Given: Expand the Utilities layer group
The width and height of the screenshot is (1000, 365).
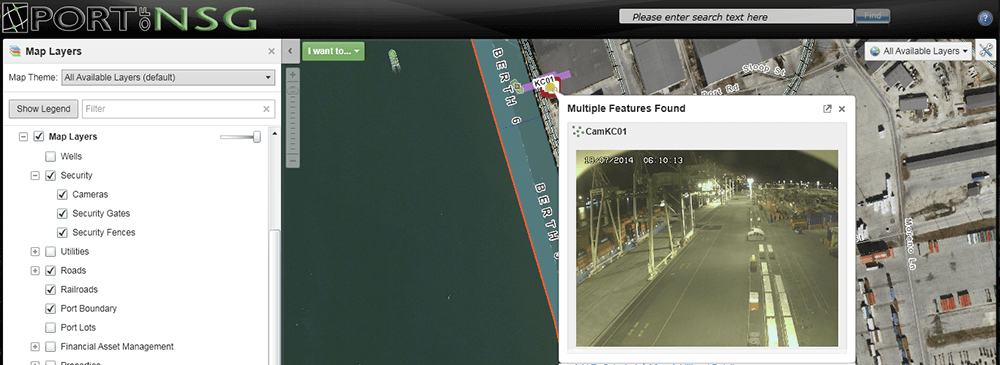Looking at the screenshot, I should tap(35, 251).
